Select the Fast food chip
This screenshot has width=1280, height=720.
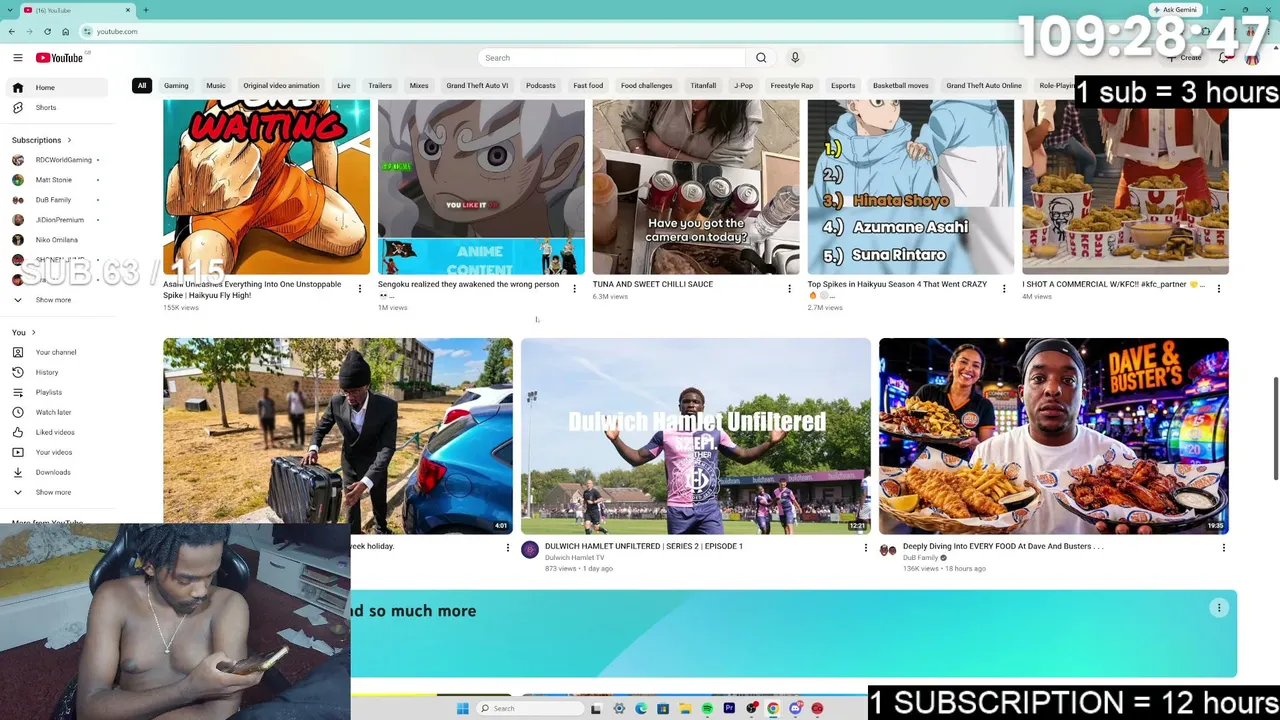588,86
